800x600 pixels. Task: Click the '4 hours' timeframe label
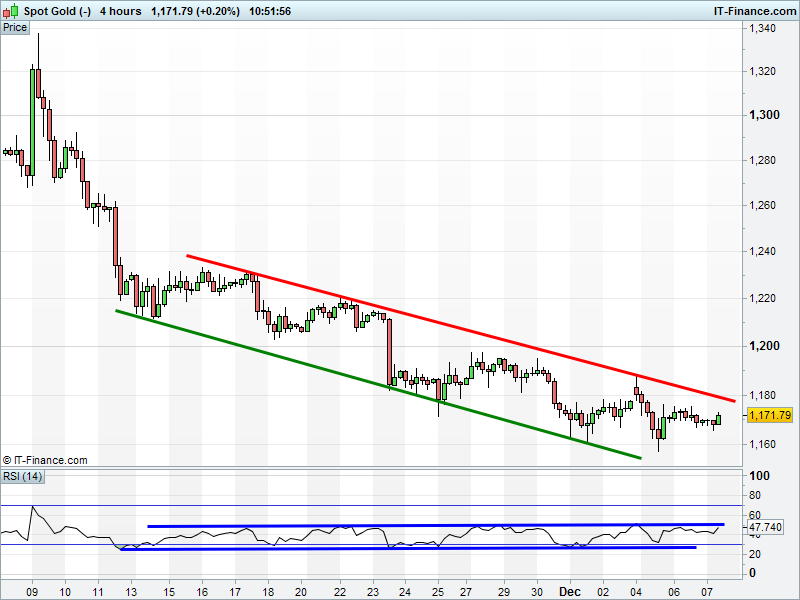coord(120,11)
